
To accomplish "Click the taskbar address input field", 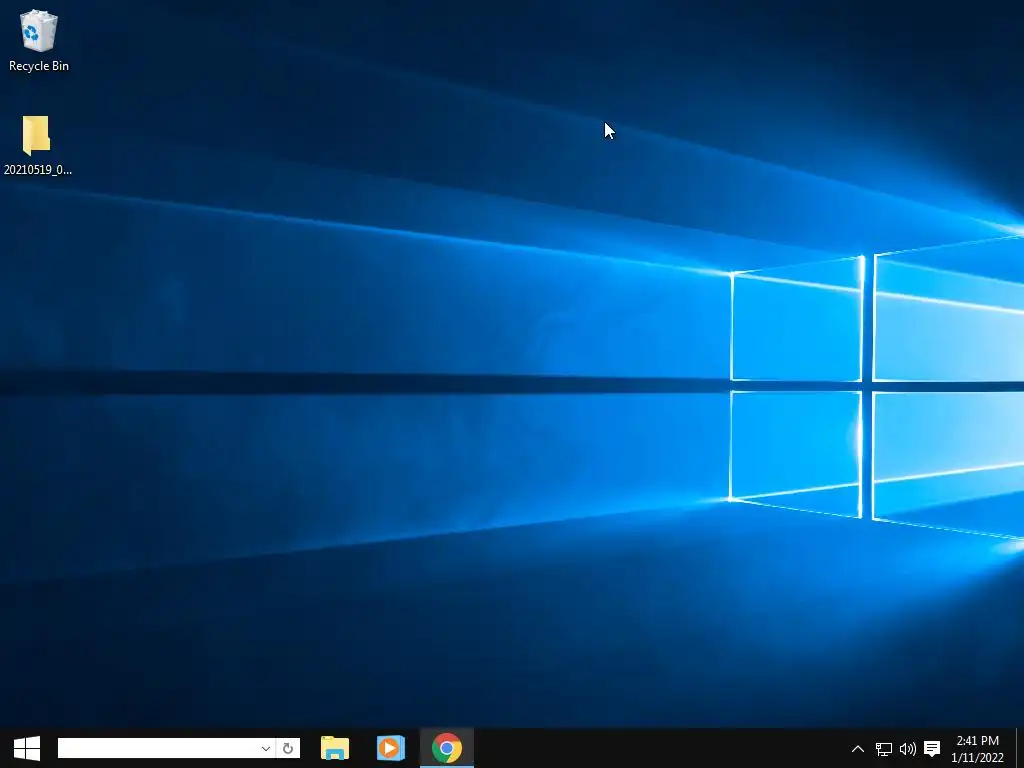I will (x=157, y=748).
